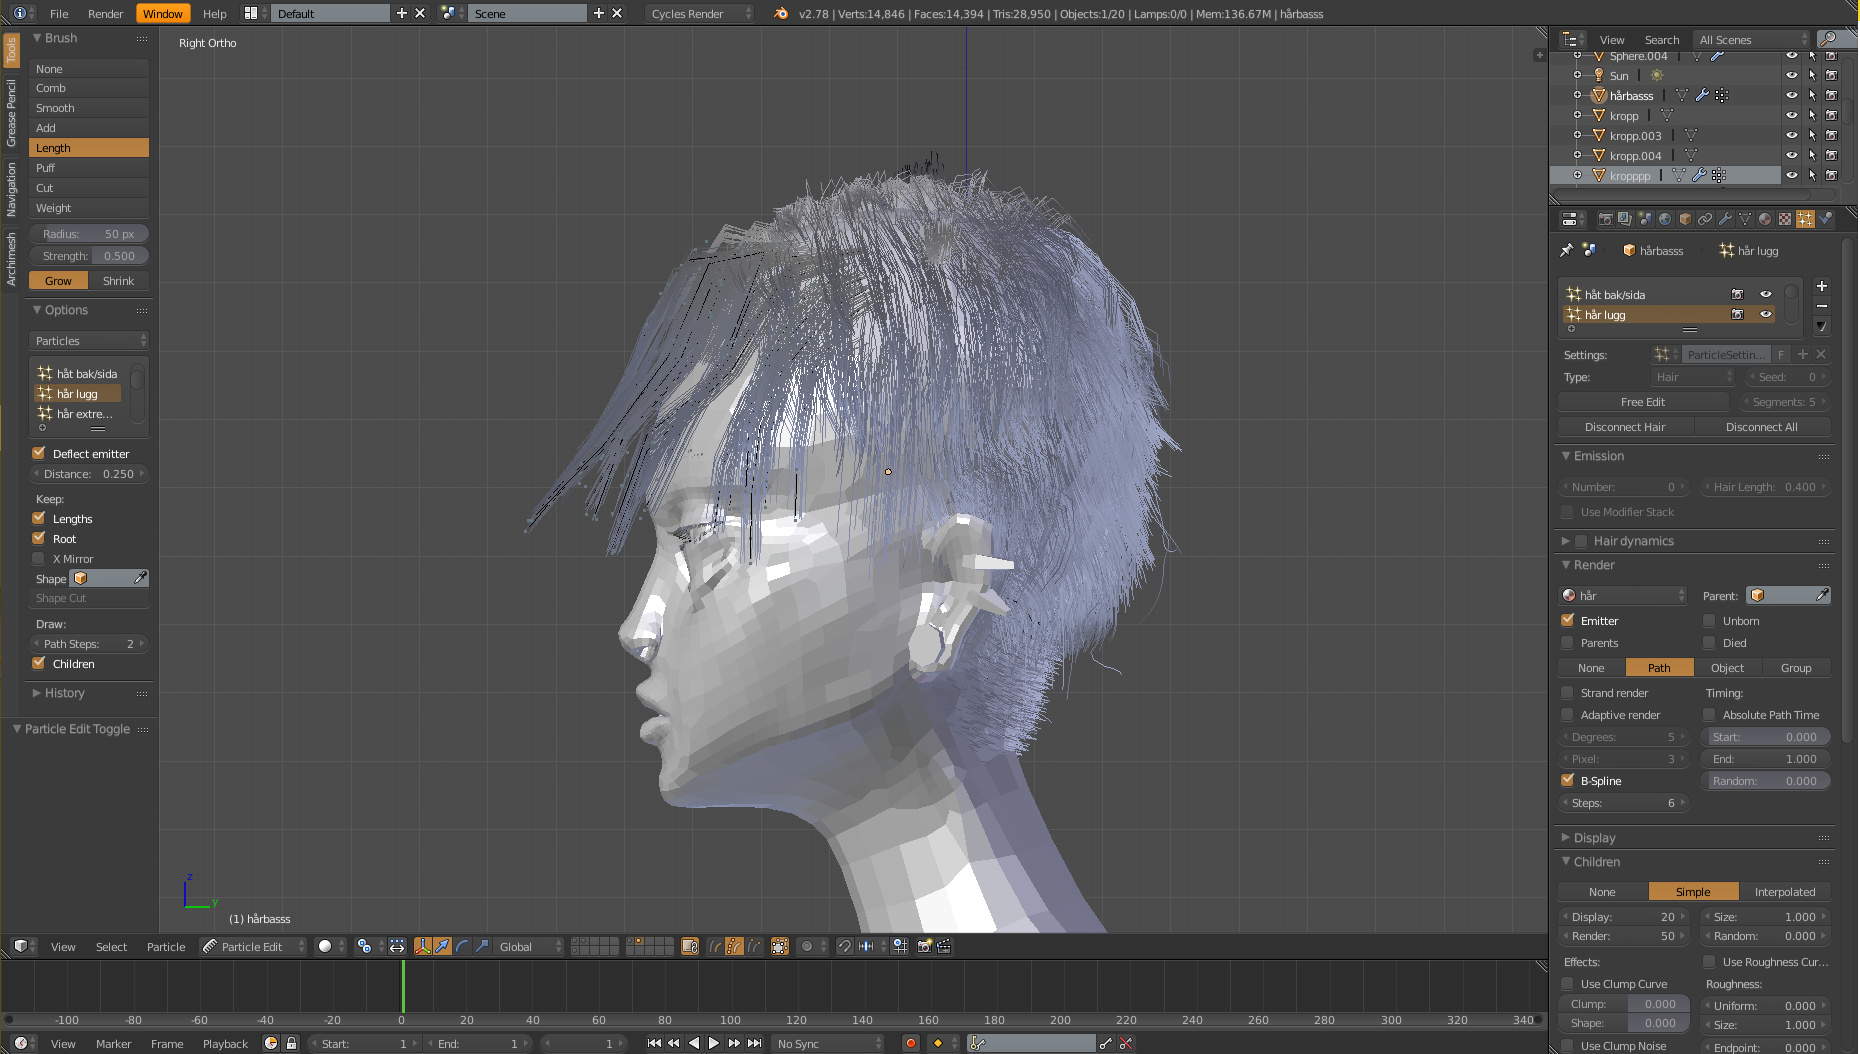Uncheck Deflect emitter option
Screen dimensions: 1860x1054
(x=39, y=453)
